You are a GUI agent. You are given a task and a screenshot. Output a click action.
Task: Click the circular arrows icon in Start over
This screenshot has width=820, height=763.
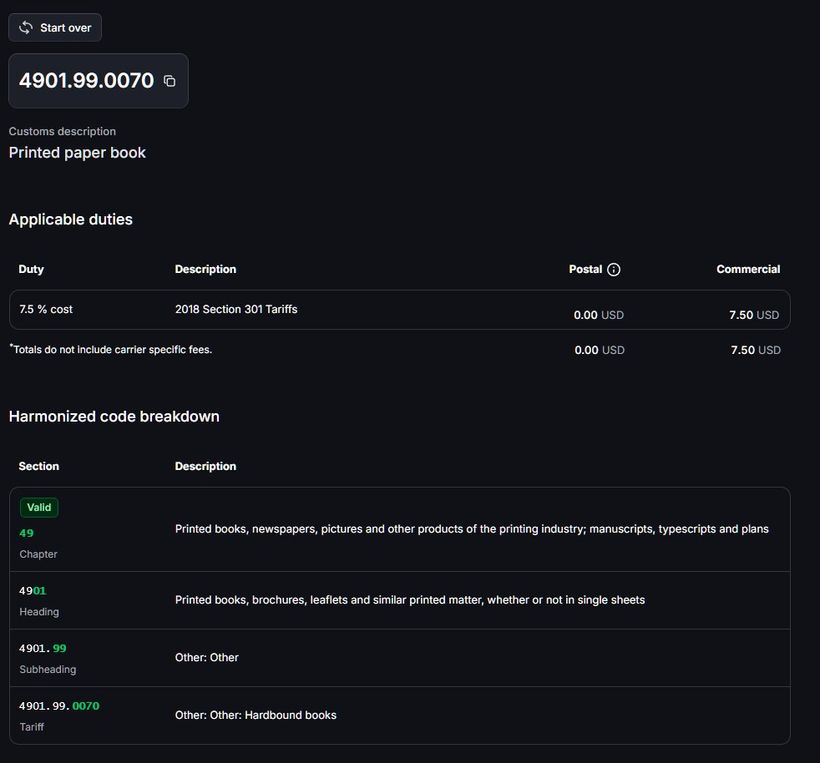click(x=26, y=28)
